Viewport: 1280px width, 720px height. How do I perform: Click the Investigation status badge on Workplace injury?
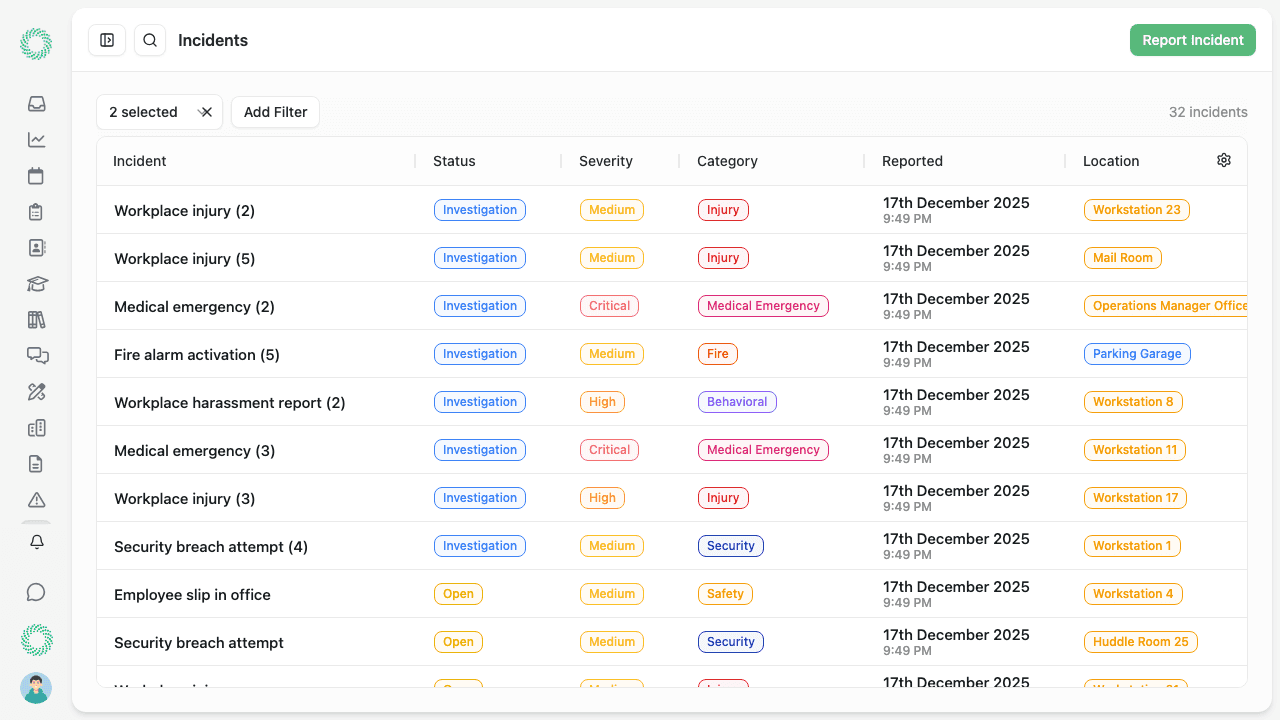(x=480, y=210)
